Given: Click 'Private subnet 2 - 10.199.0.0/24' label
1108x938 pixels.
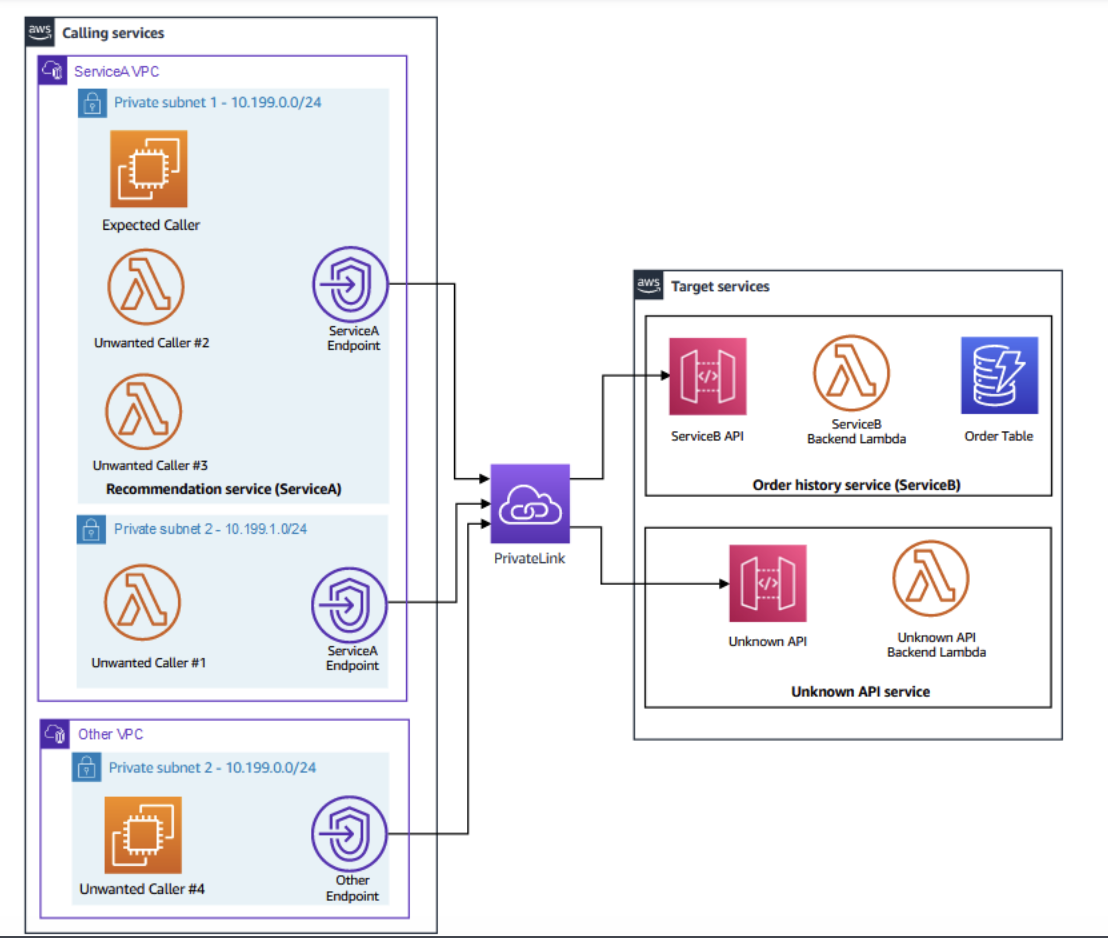Looking at the screenshot, I should [212, 768].
